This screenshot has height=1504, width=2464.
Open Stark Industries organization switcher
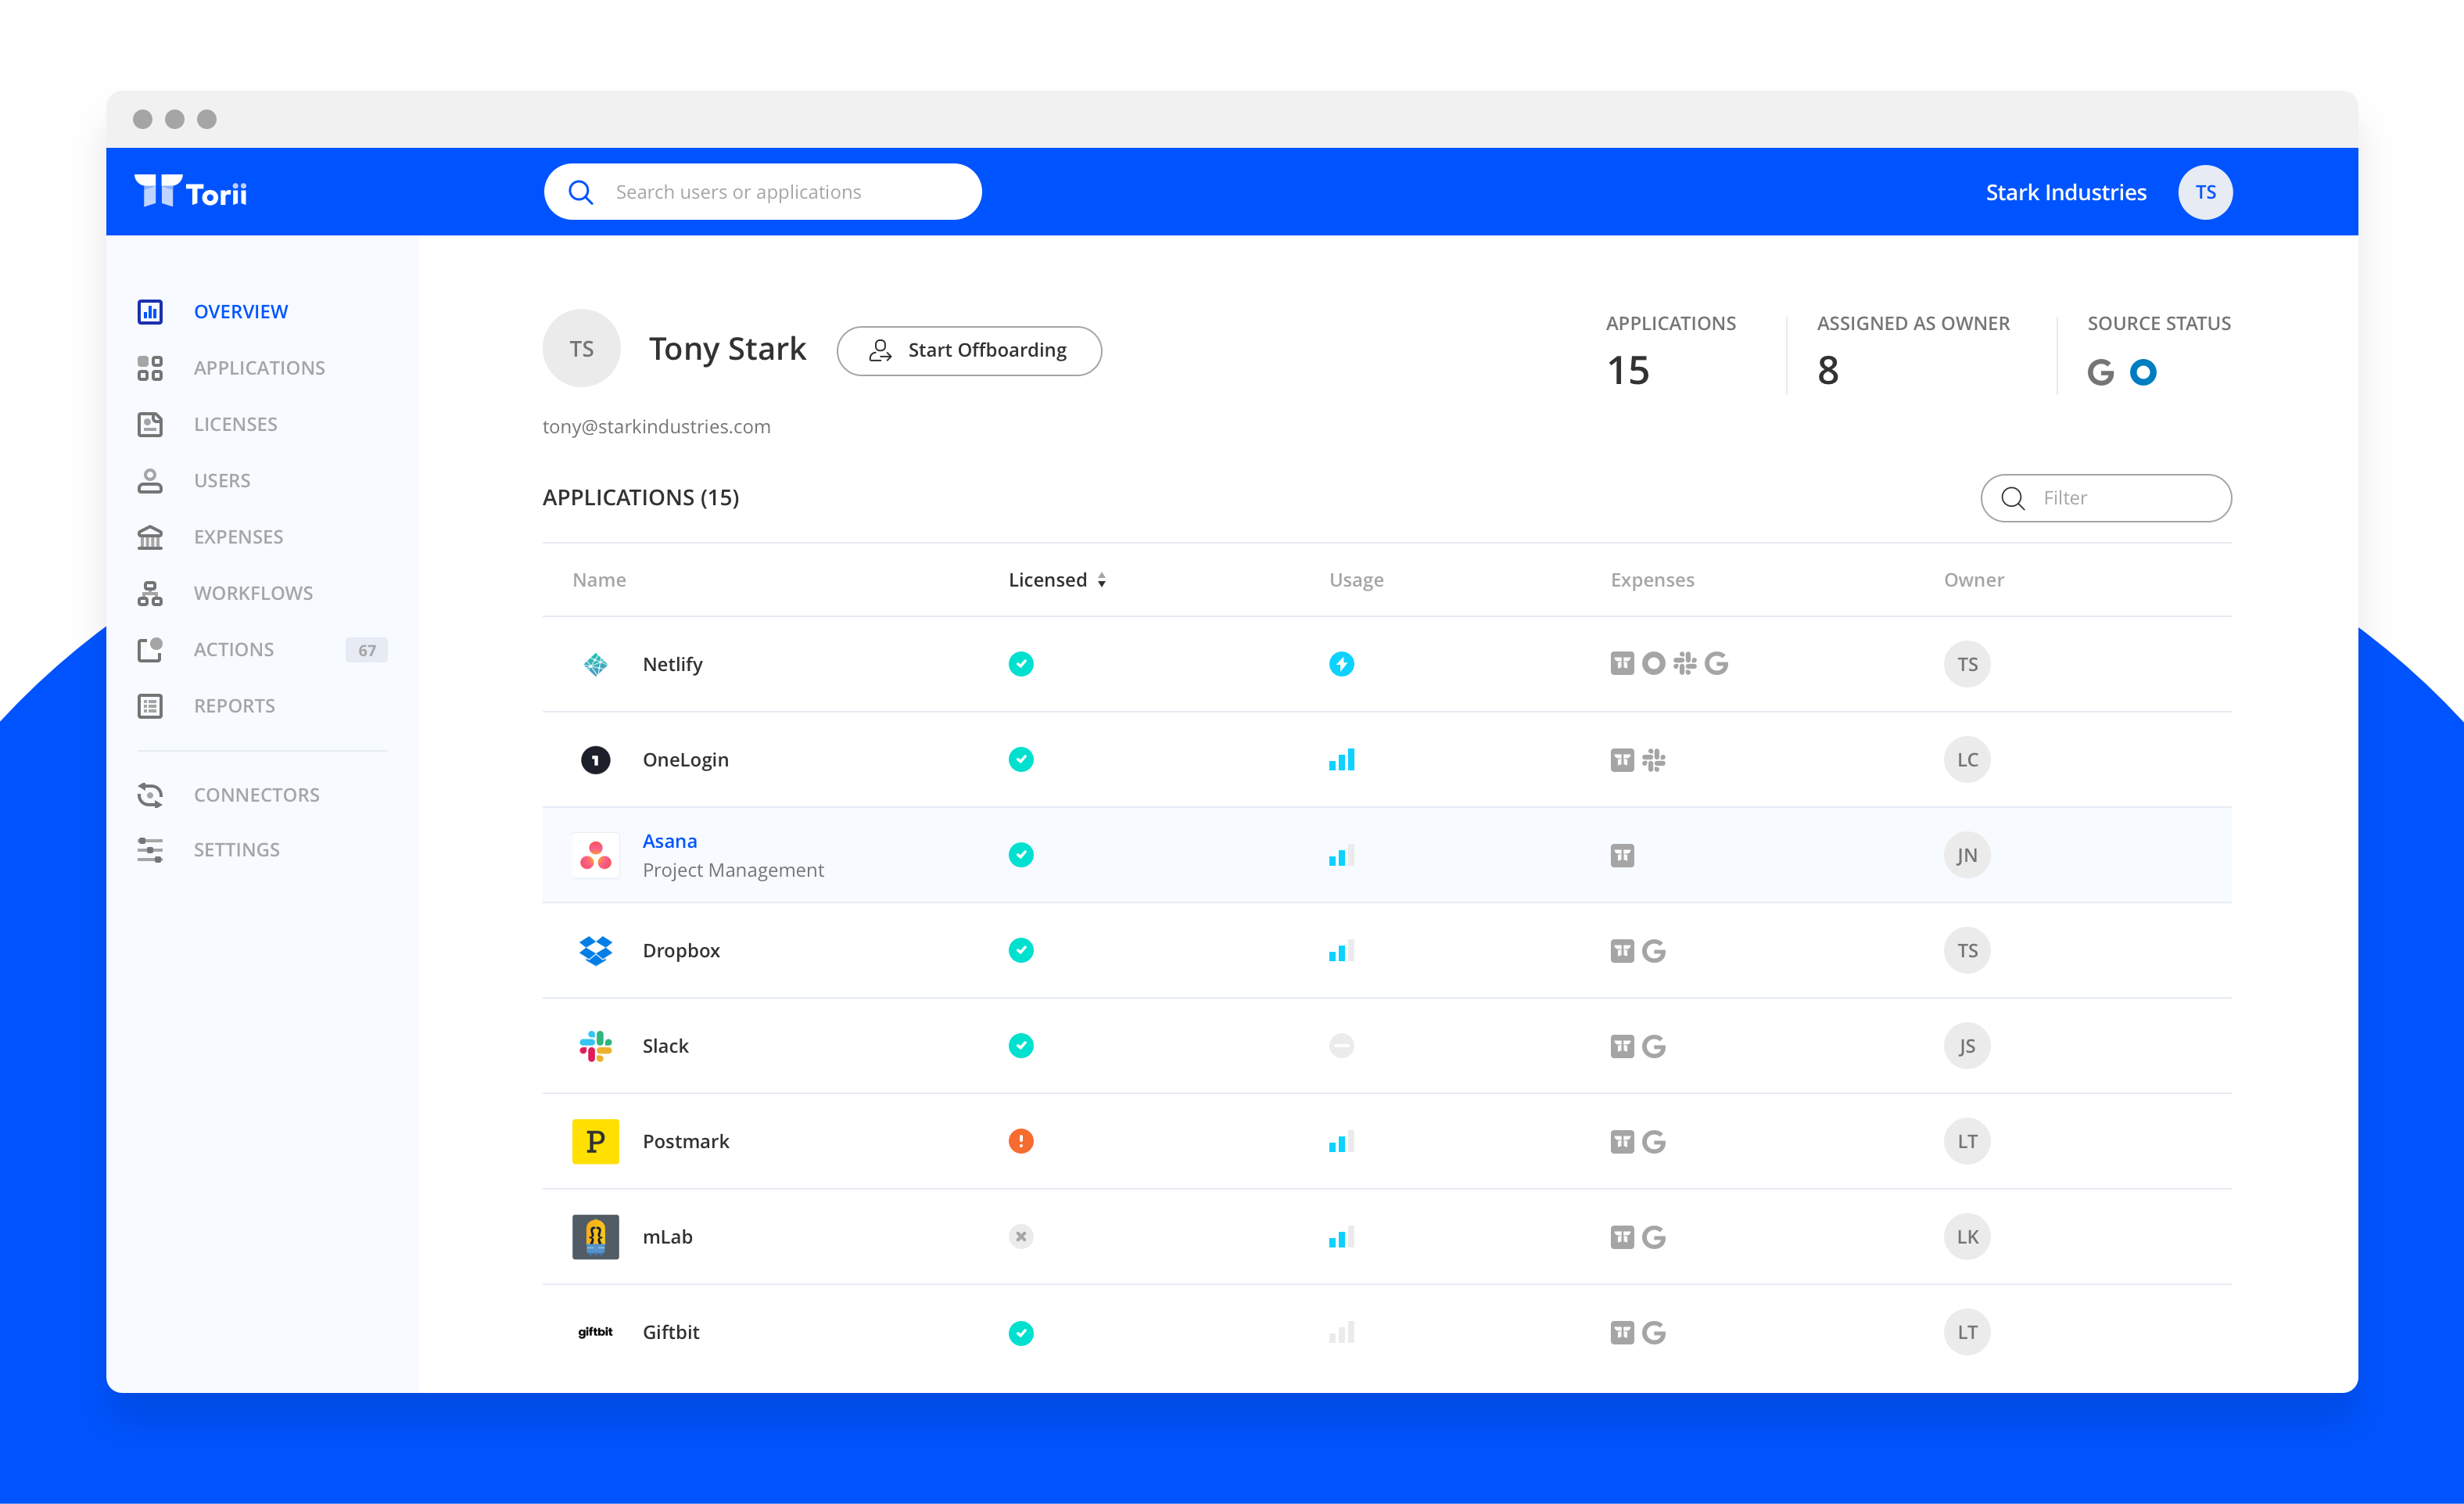(x=2065, y=192)
